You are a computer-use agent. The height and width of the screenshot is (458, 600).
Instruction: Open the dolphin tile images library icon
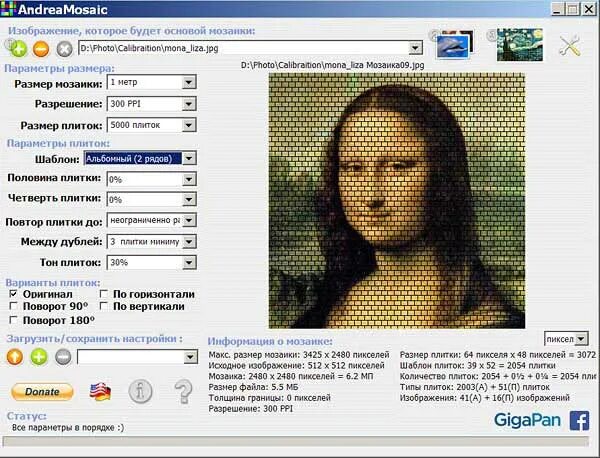pos(453,45)
